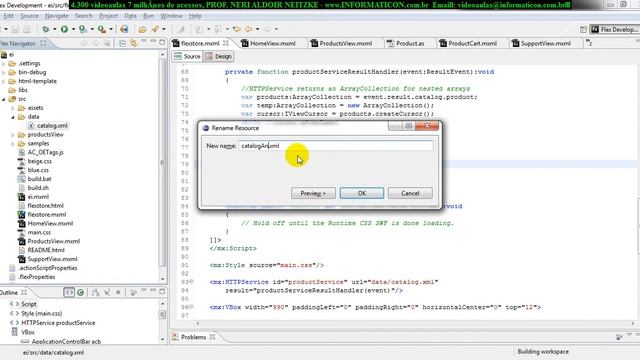Click the Link with Editor icon in Flex Navigator
The image size is (640, 360).
tap(133, 43)
